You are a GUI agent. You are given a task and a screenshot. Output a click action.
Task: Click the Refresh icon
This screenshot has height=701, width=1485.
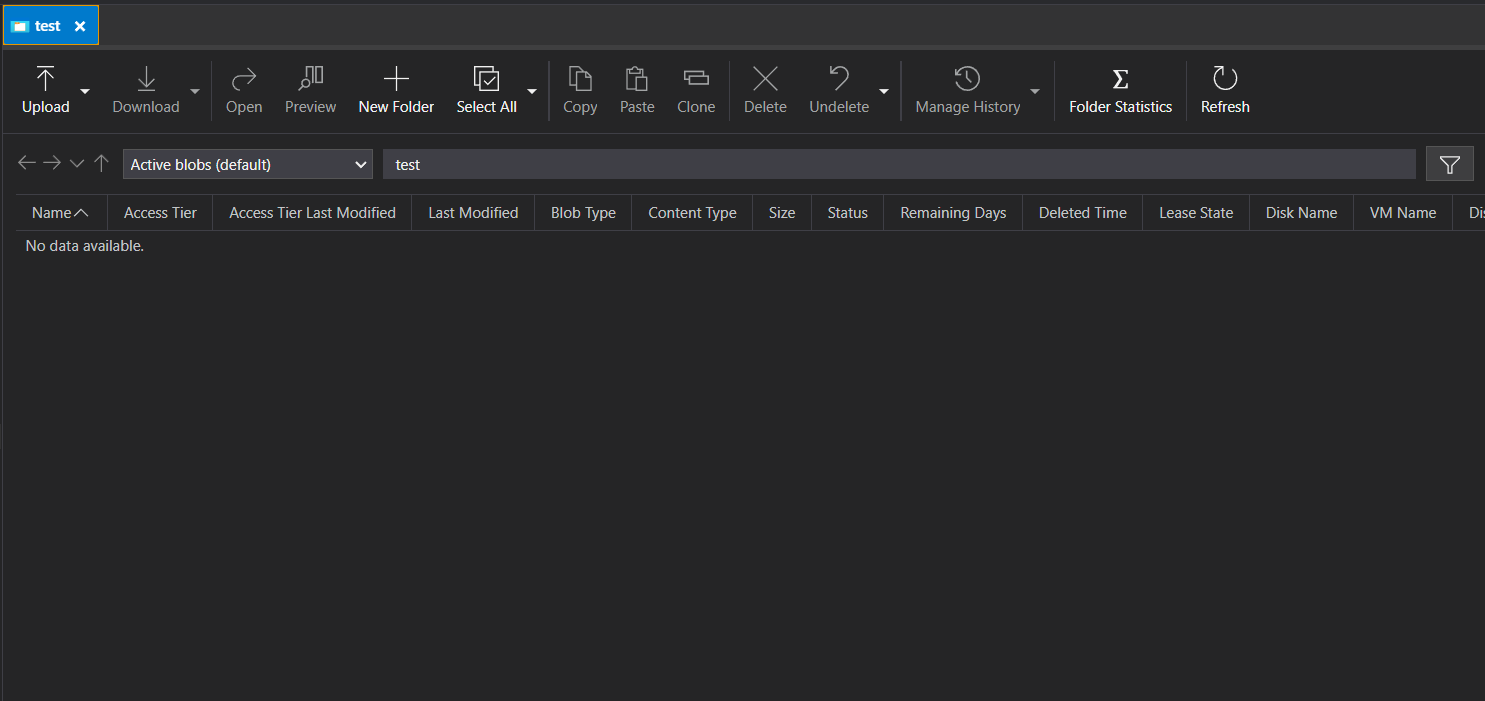pos(1224,89)
